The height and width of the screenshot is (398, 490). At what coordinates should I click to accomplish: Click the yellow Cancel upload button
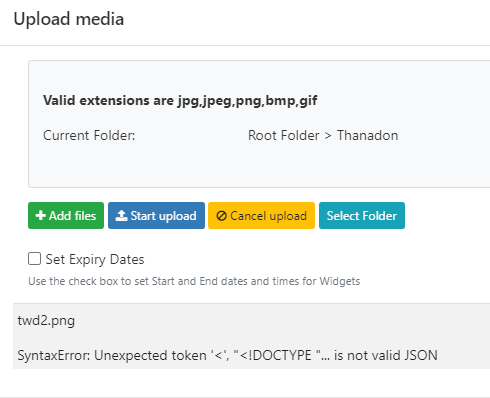[261, 215]
